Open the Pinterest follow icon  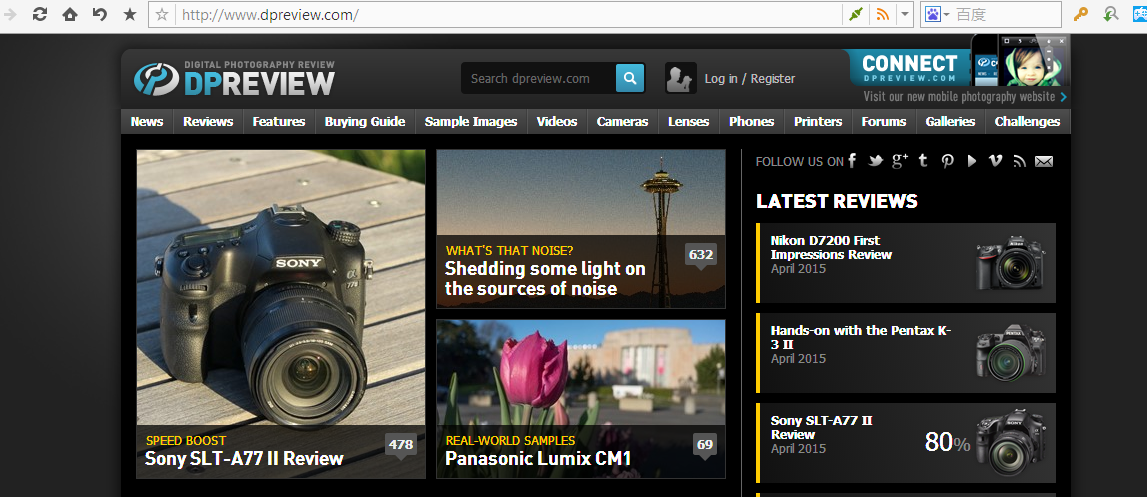[946, 161]
